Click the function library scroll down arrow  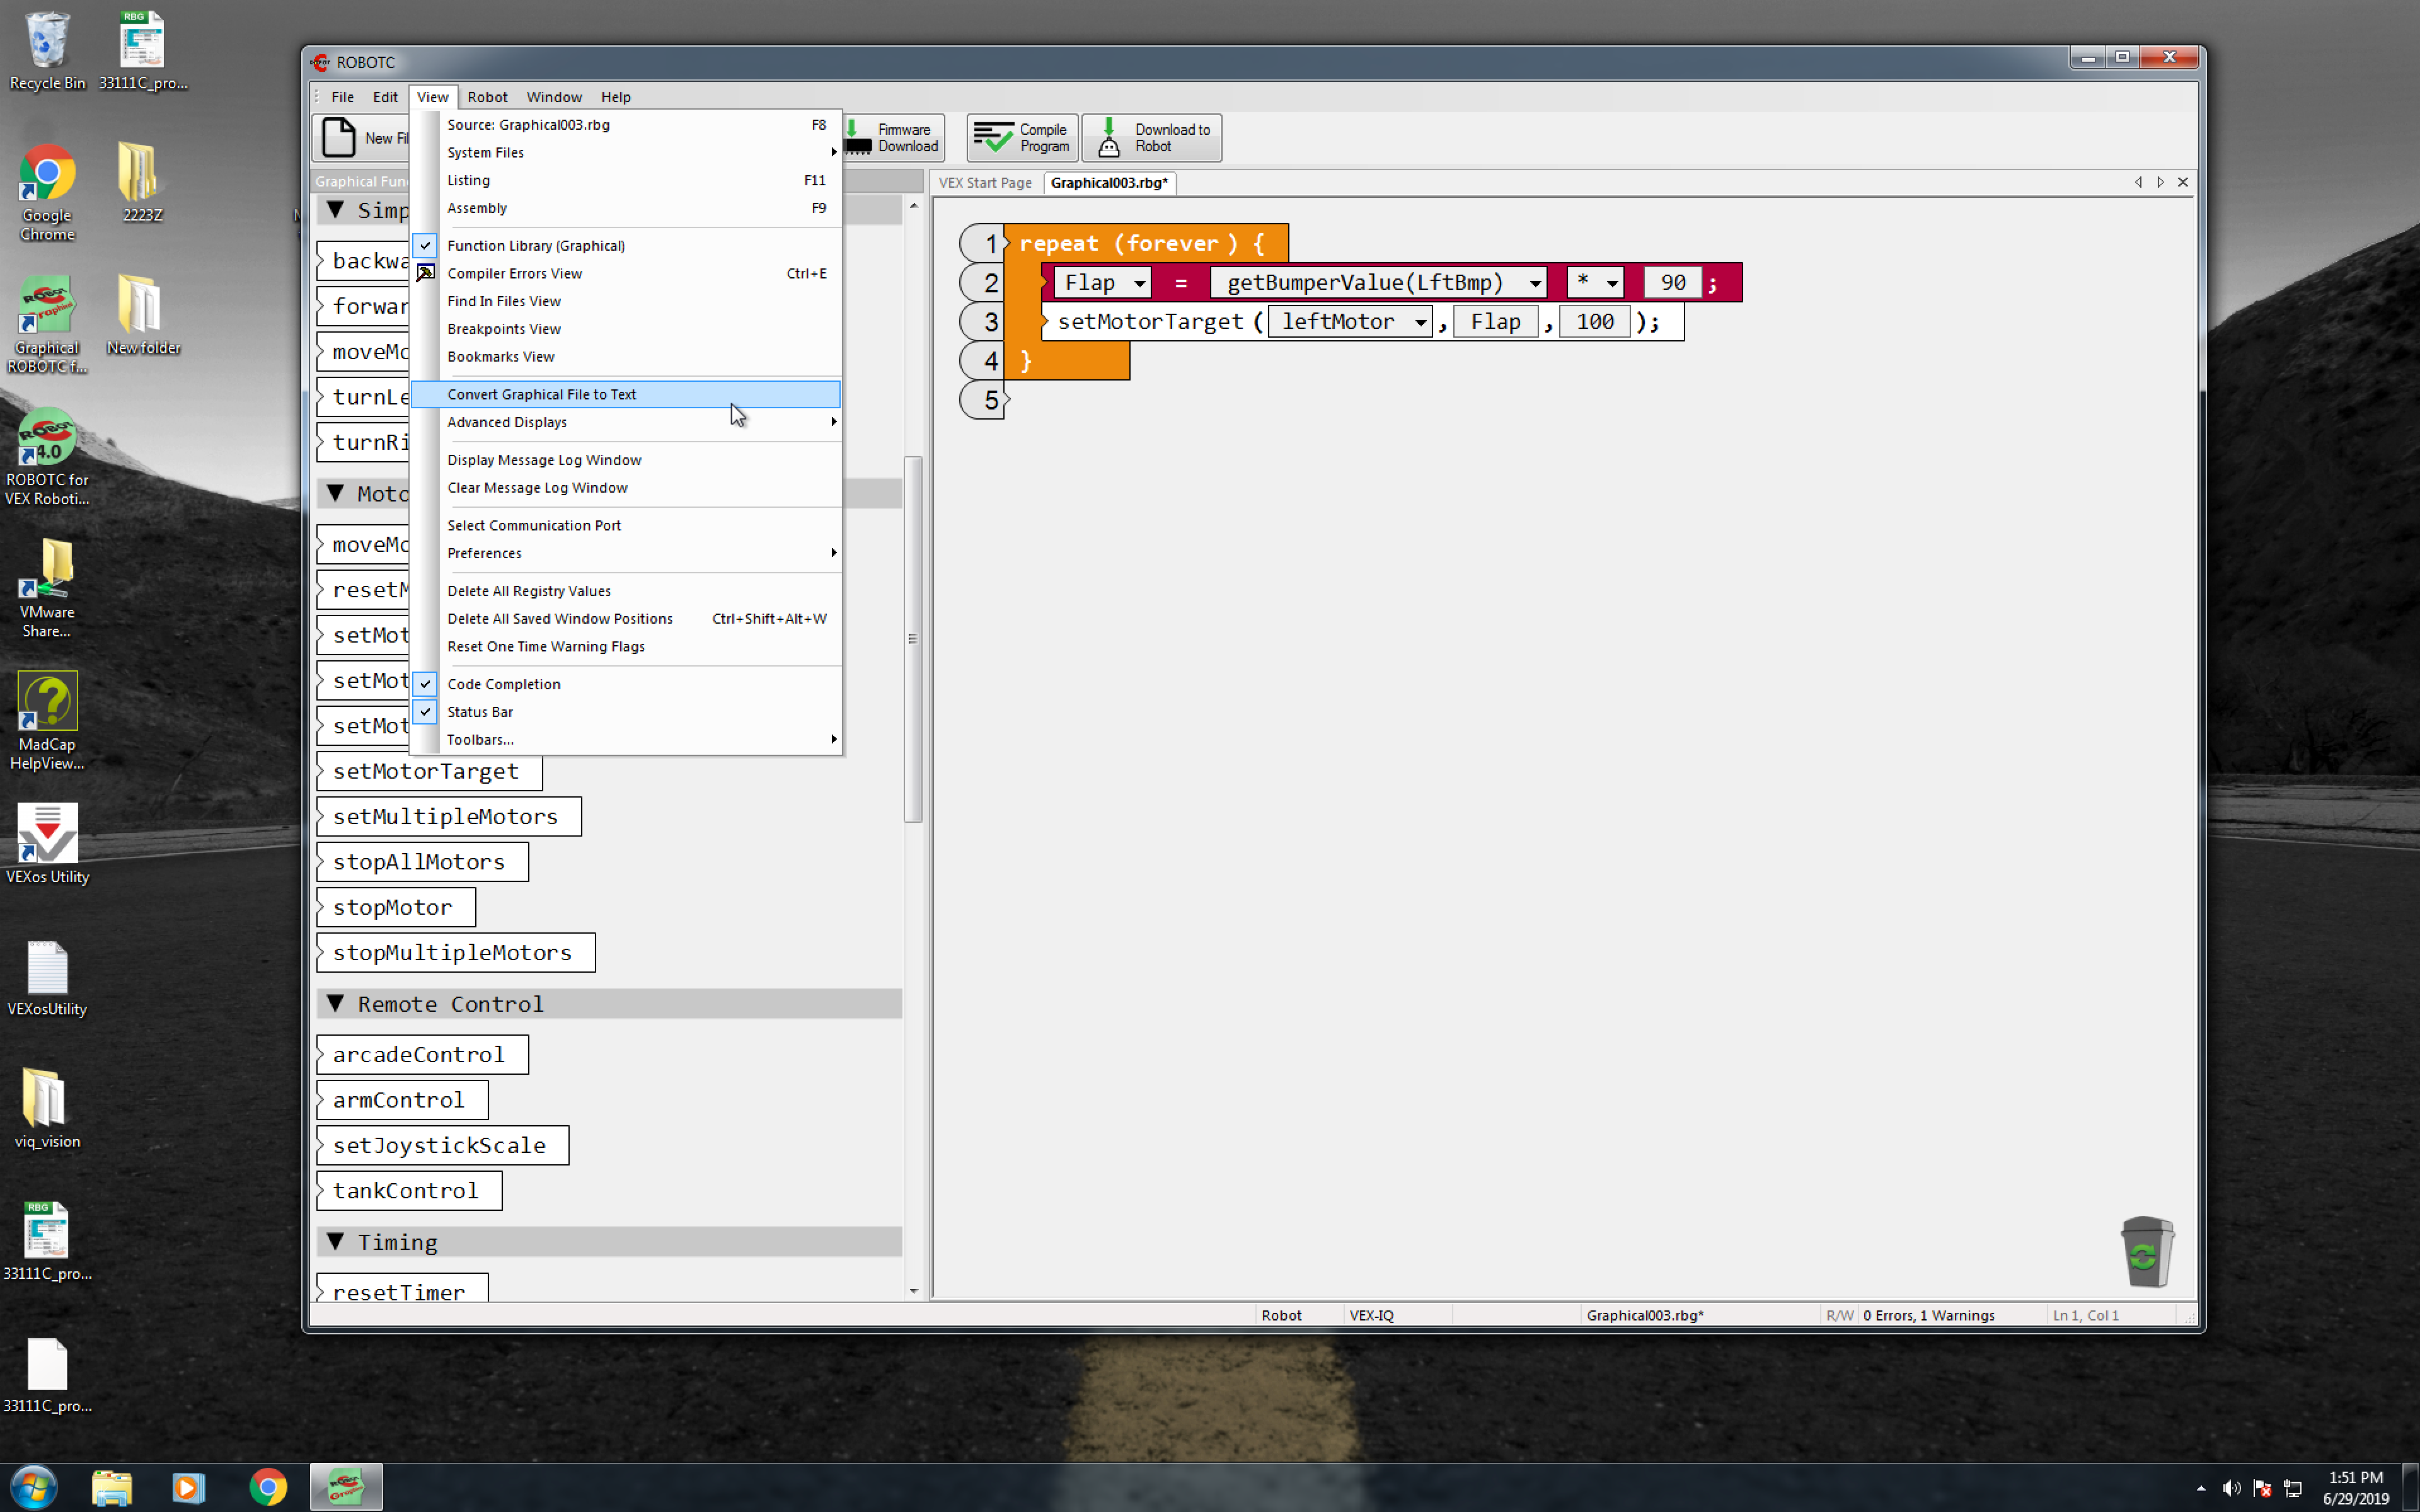(913, 1291)
